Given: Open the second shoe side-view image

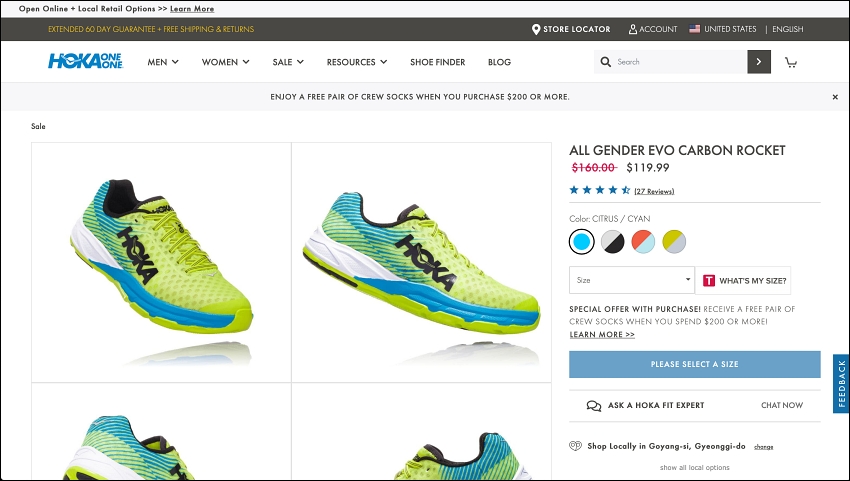Looking at the screenshot, I should coord(421,262).
